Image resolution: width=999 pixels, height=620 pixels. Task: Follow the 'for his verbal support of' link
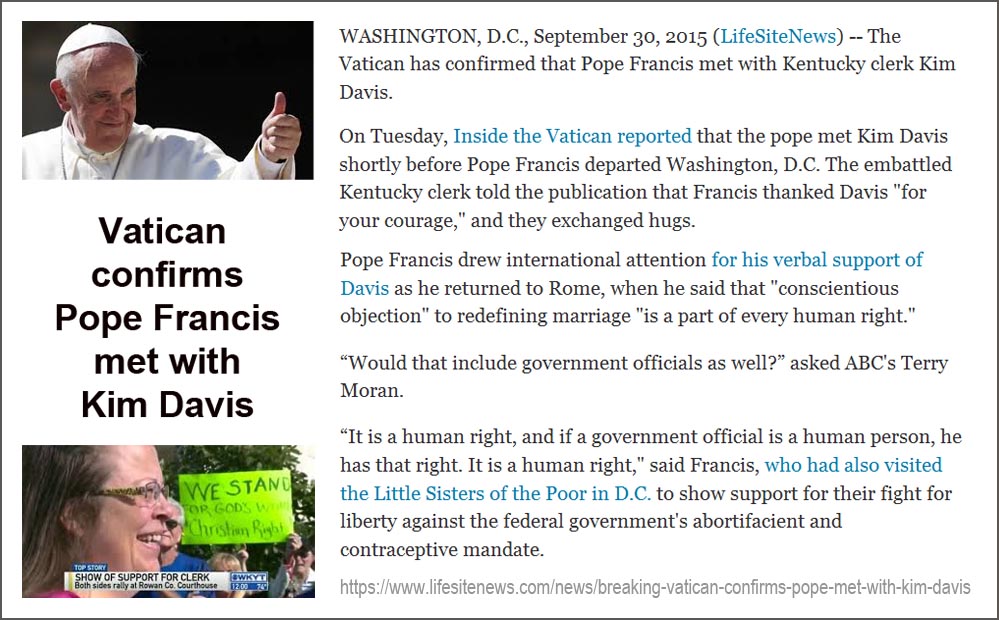point(817,259)
